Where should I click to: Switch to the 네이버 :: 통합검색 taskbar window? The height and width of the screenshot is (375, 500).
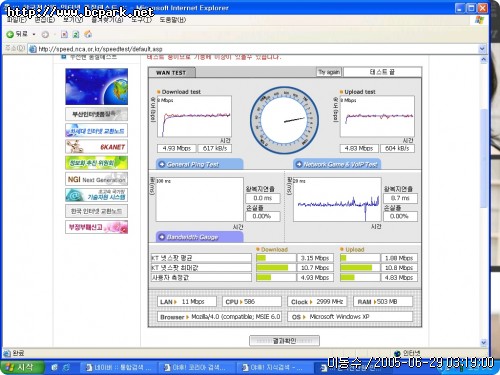coord(118,367)
